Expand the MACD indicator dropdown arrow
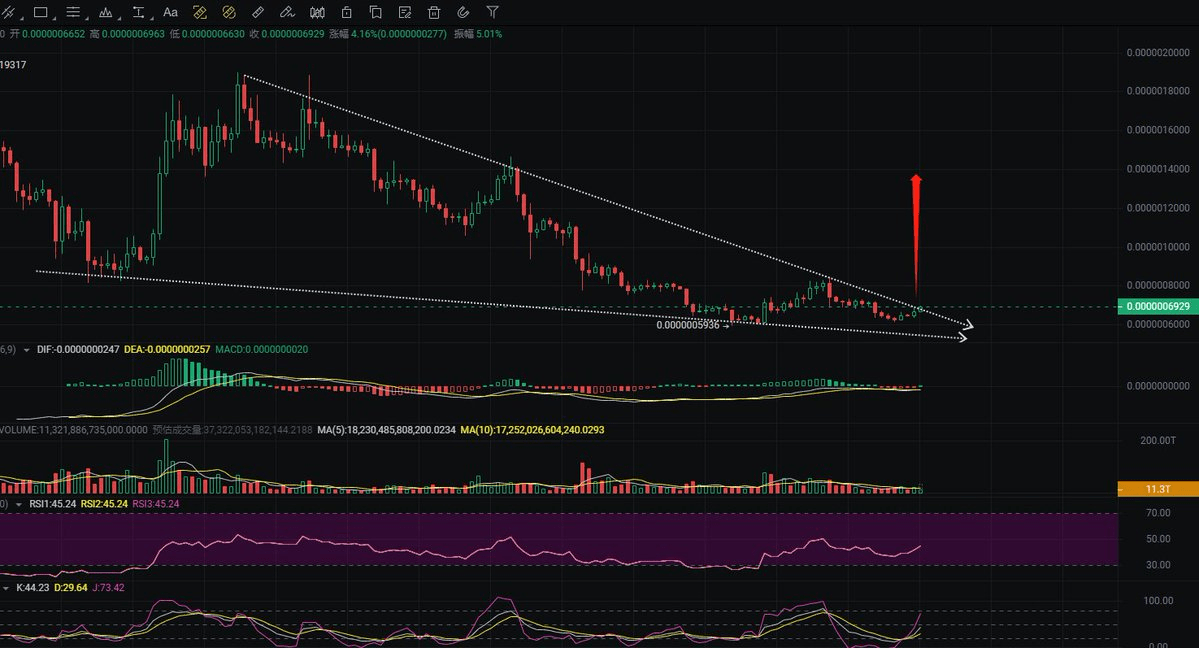1199x648 pixels. (x=27, y=350)
